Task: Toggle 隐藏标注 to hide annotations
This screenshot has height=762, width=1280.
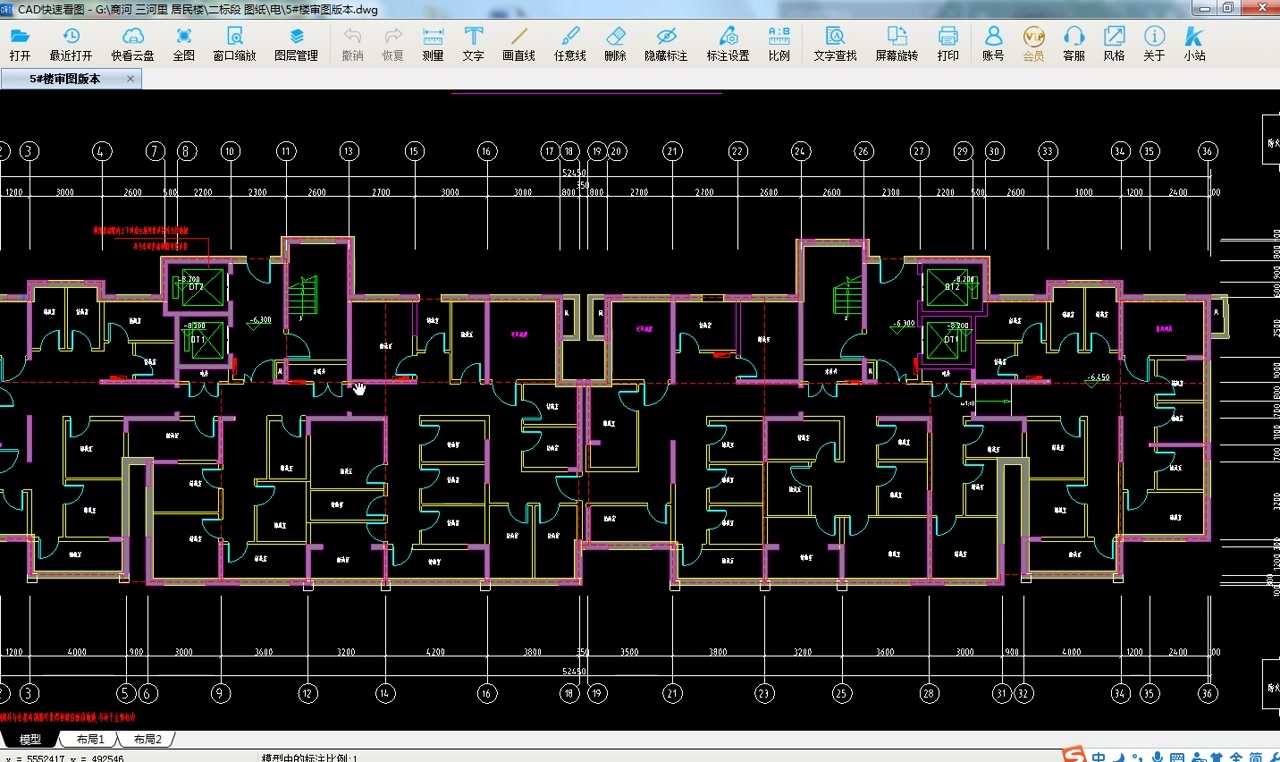Action: (x=666, y=44)
